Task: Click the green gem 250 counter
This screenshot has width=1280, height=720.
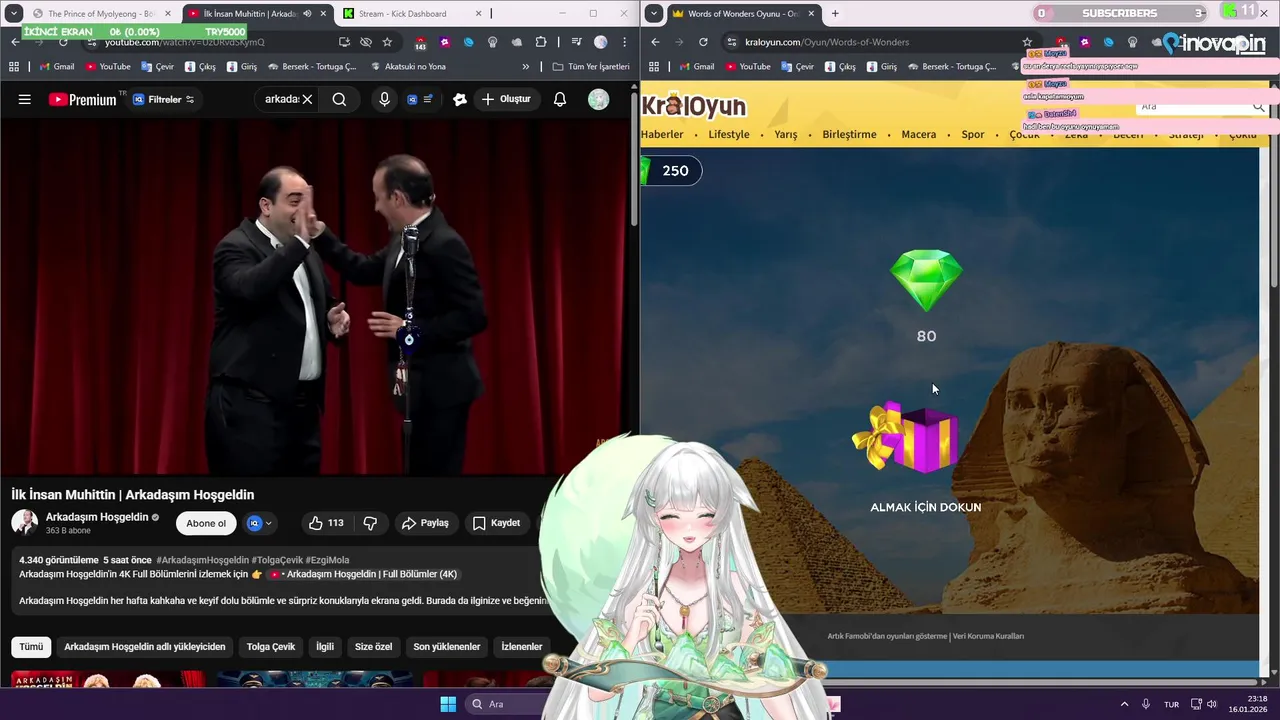Action: [672, 171]
